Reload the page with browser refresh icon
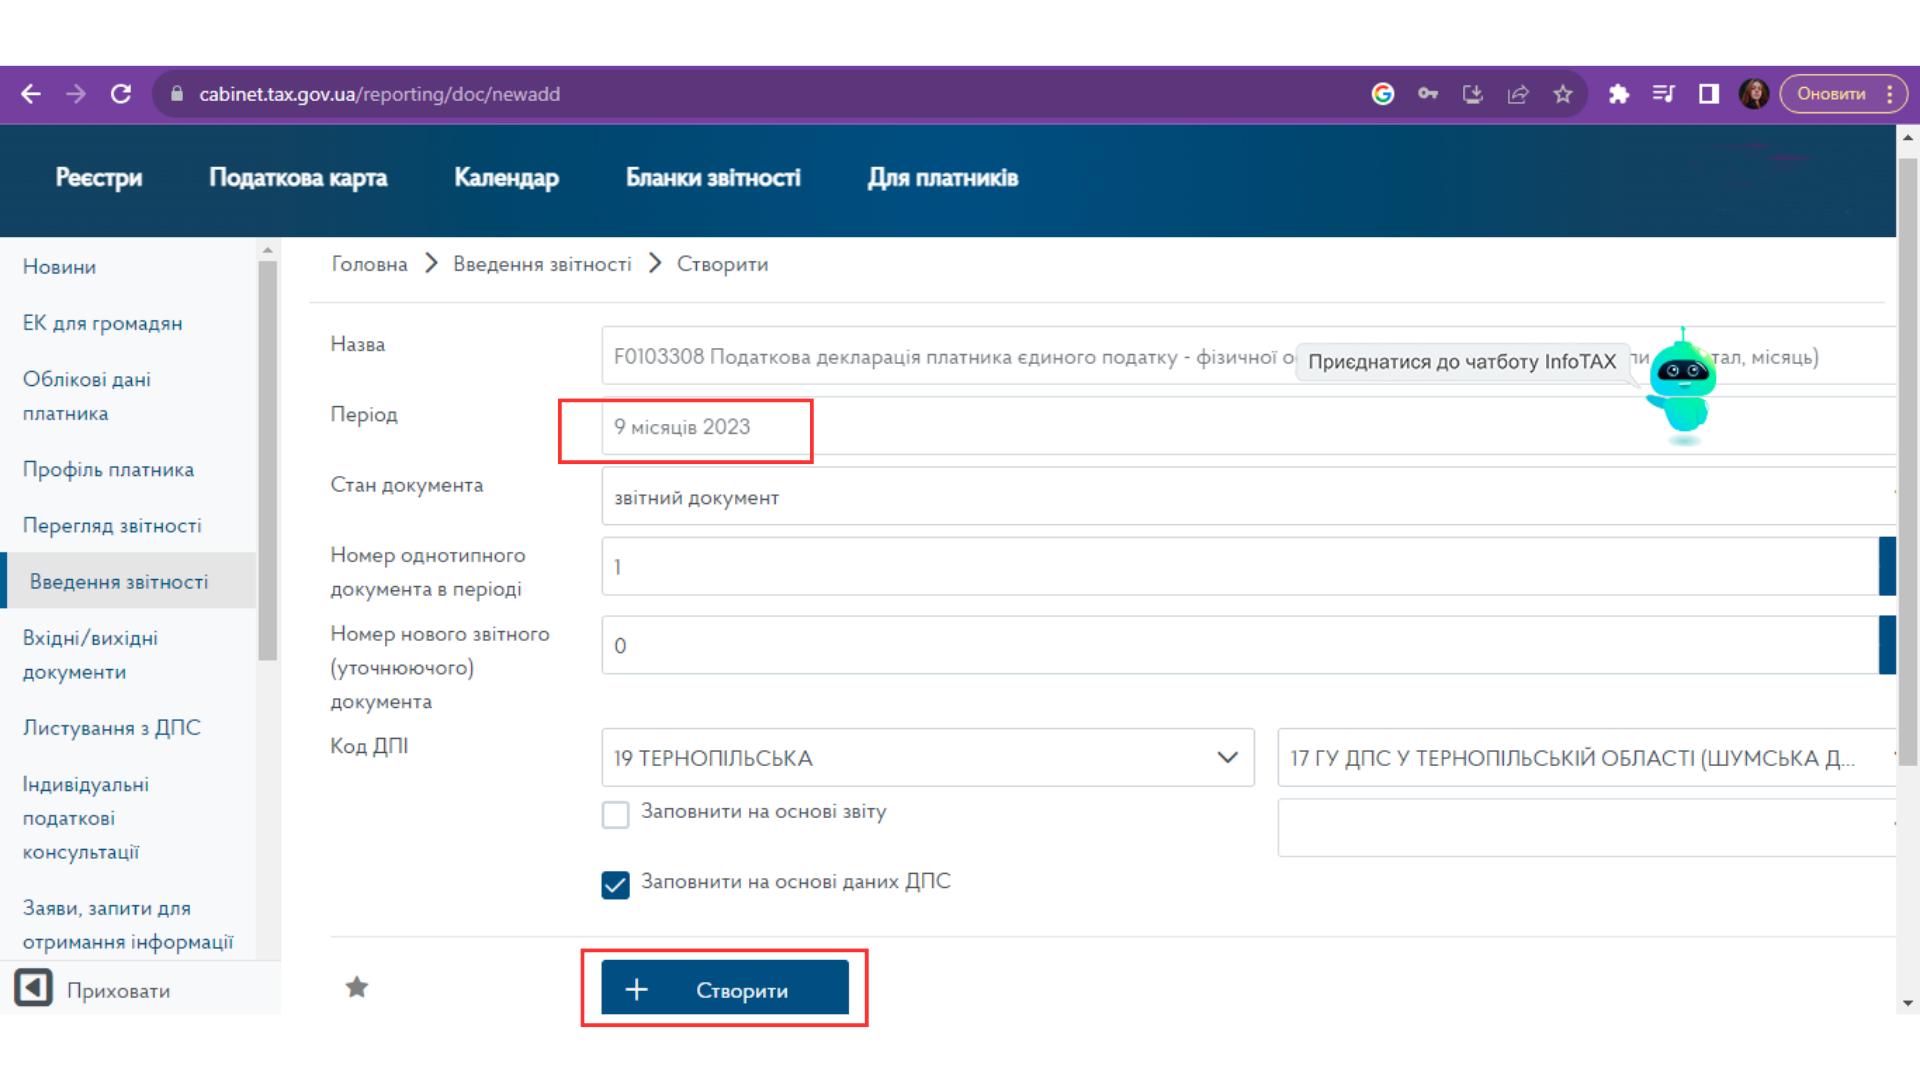Screen dimensions: 1920x1080 tap(121, 94)
